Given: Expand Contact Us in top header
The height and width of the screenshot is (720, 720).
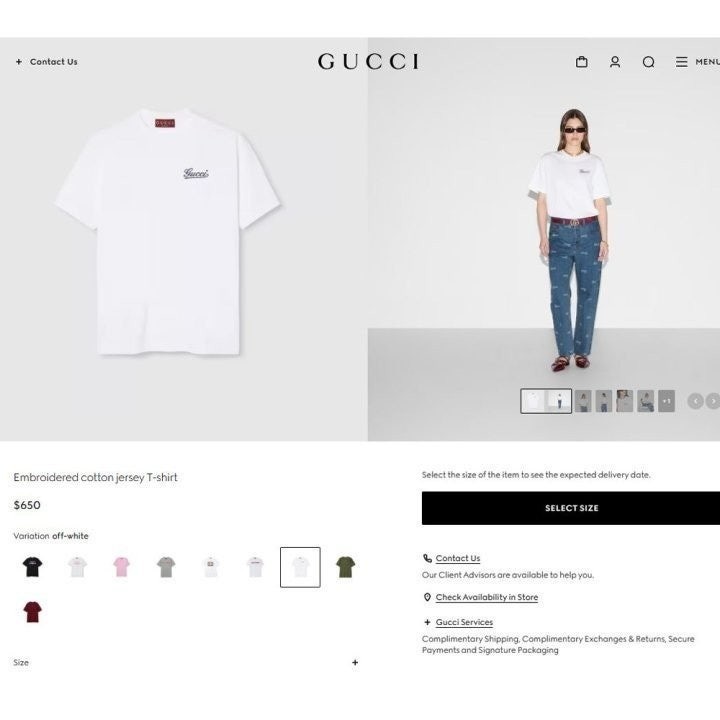Looking at the screenshot, I should [x=46, y=62].
